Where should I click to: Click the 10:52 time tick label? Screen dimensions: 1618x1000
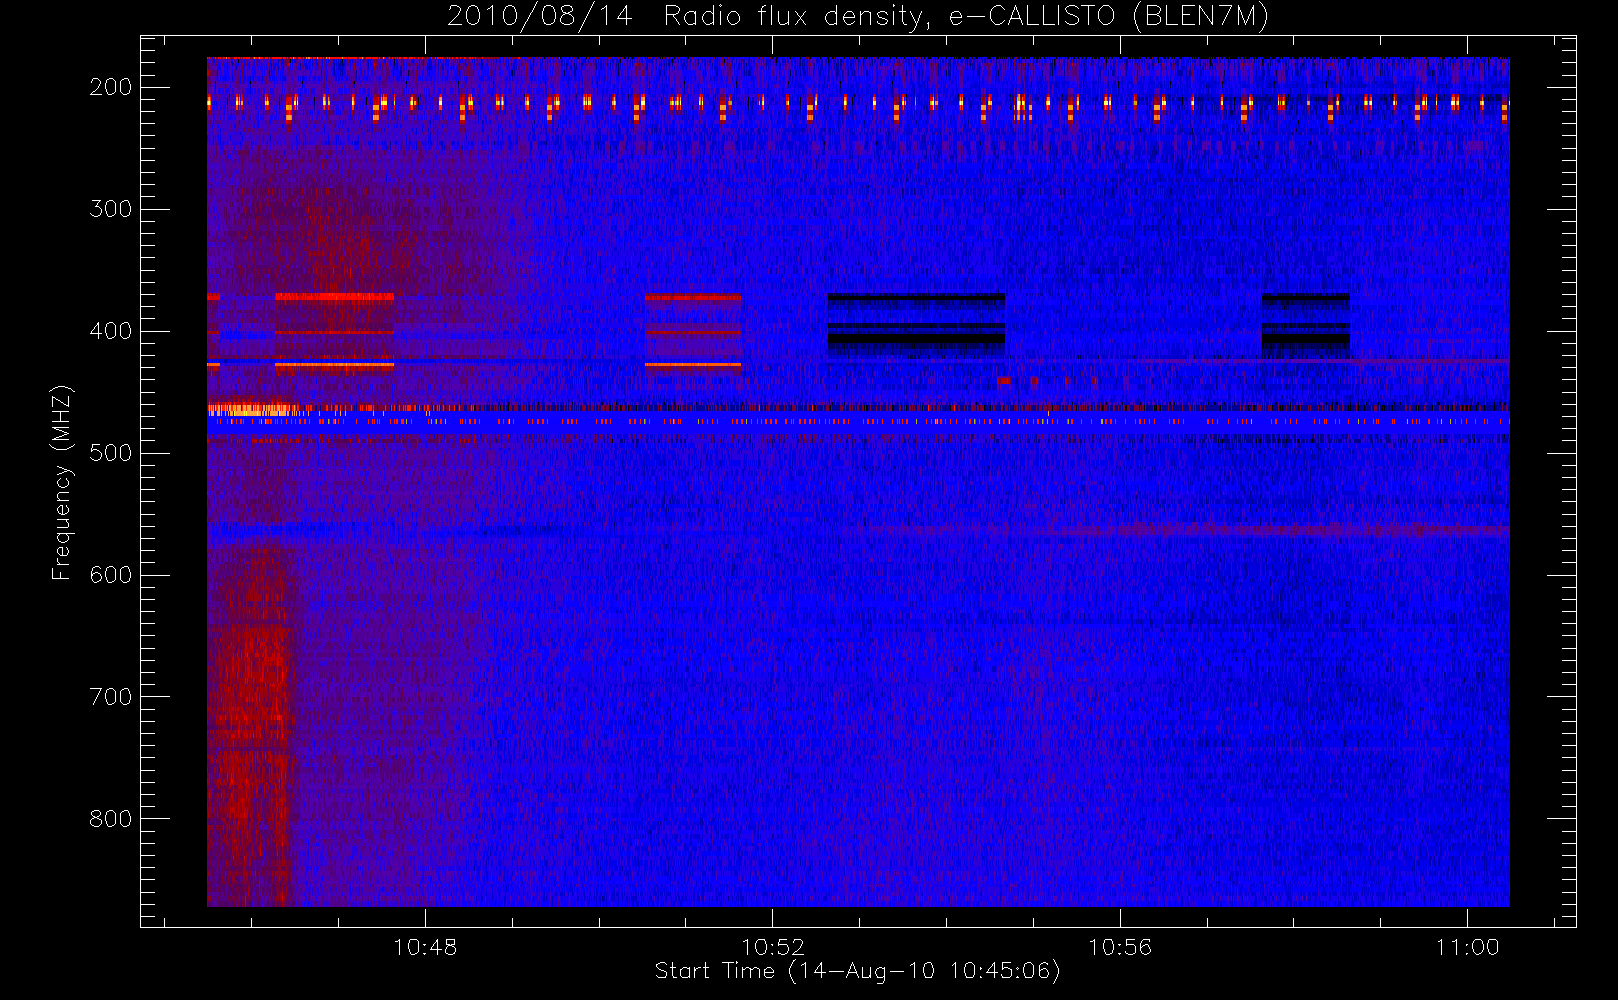click(773, 946)
